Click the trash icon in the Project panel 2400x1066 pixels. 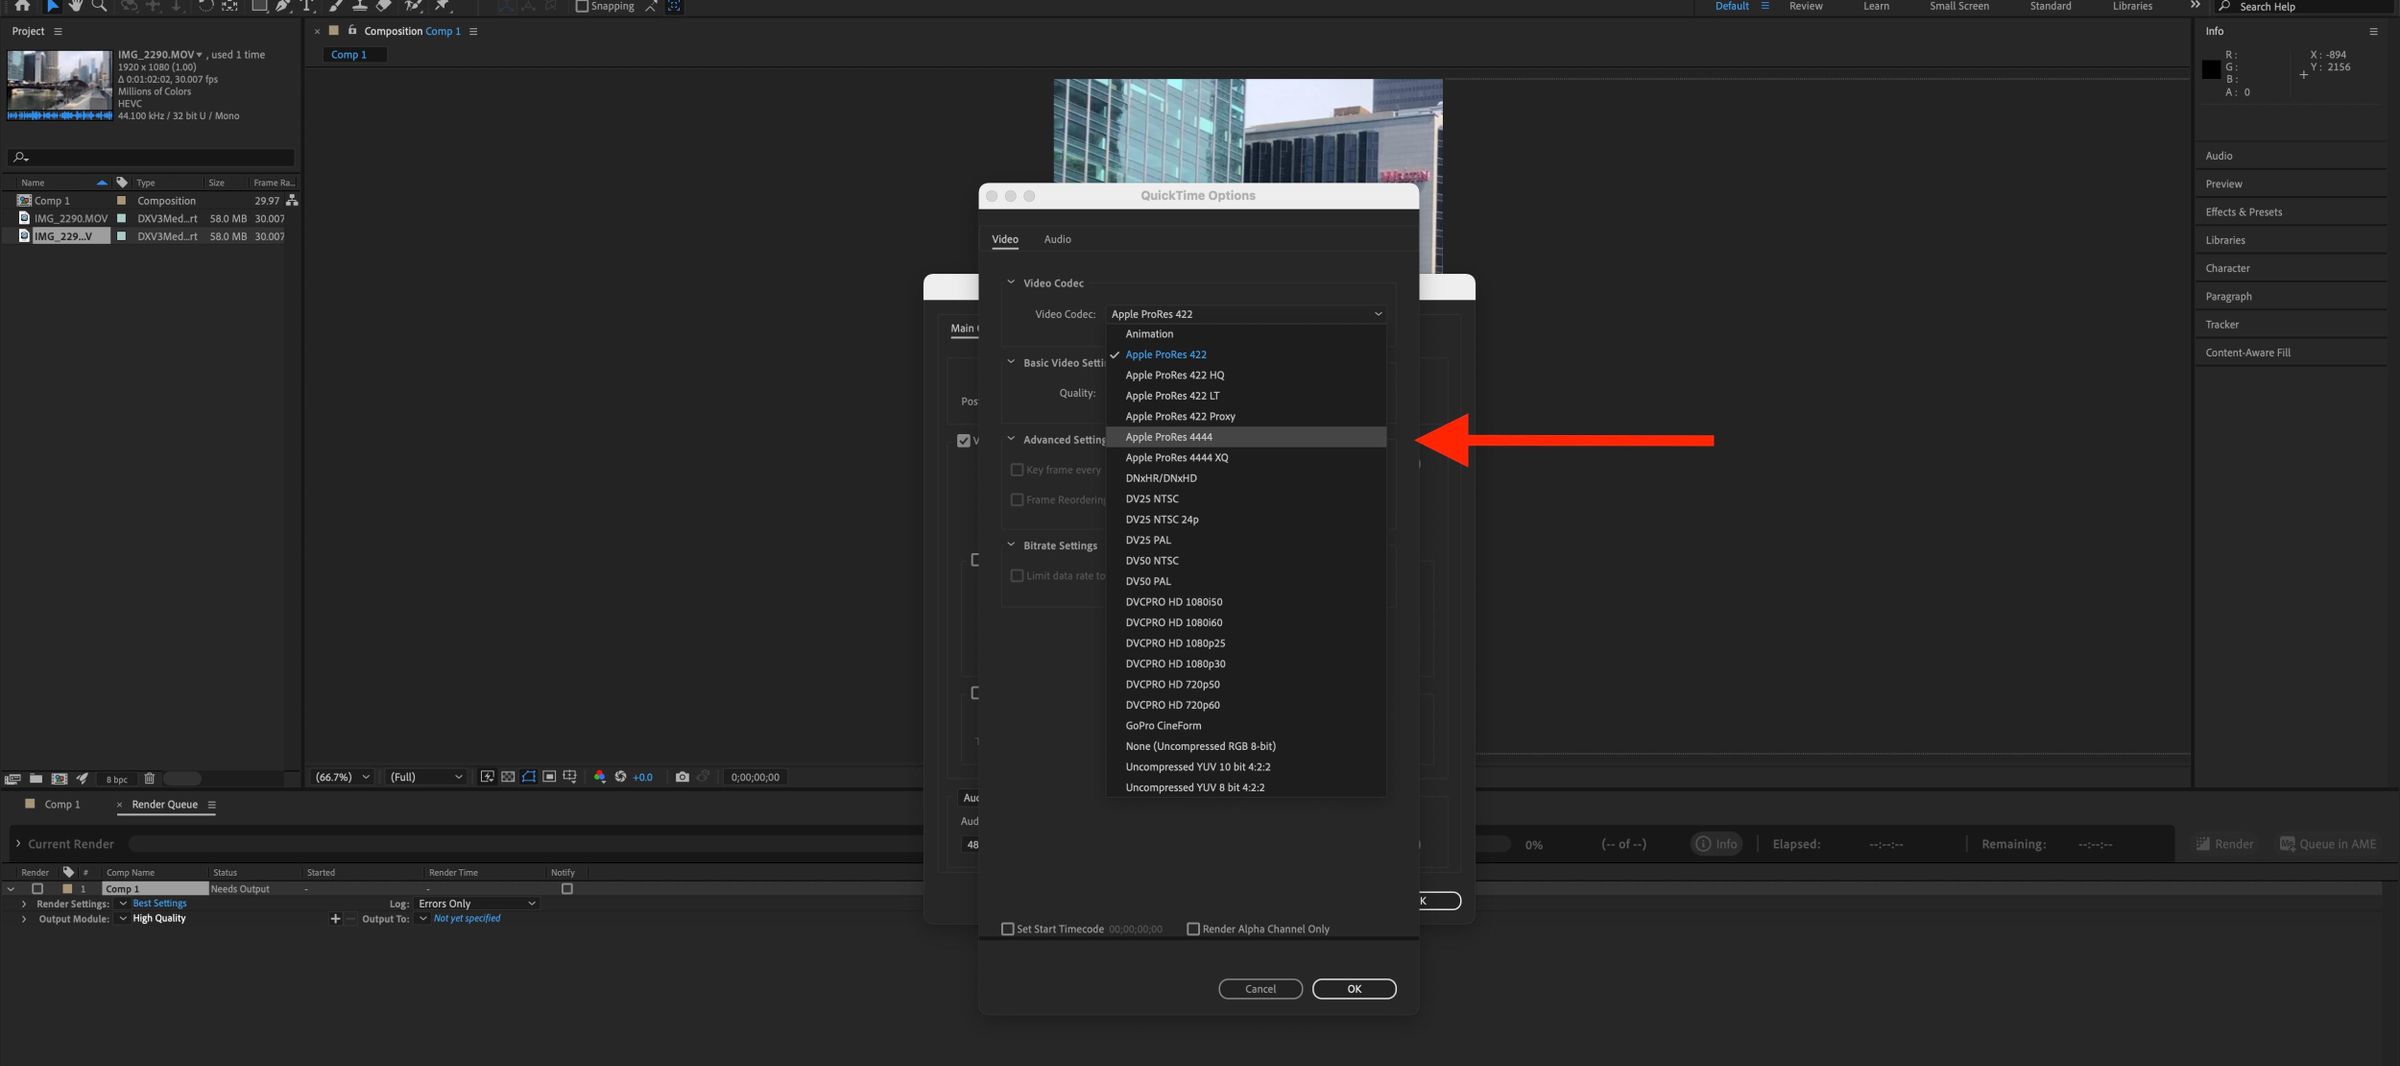[149, 778]
